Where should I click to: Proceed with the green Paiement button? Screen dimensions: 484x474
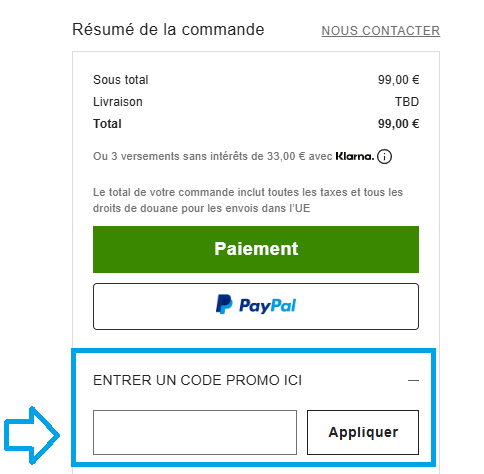click(x=256, y=249)
